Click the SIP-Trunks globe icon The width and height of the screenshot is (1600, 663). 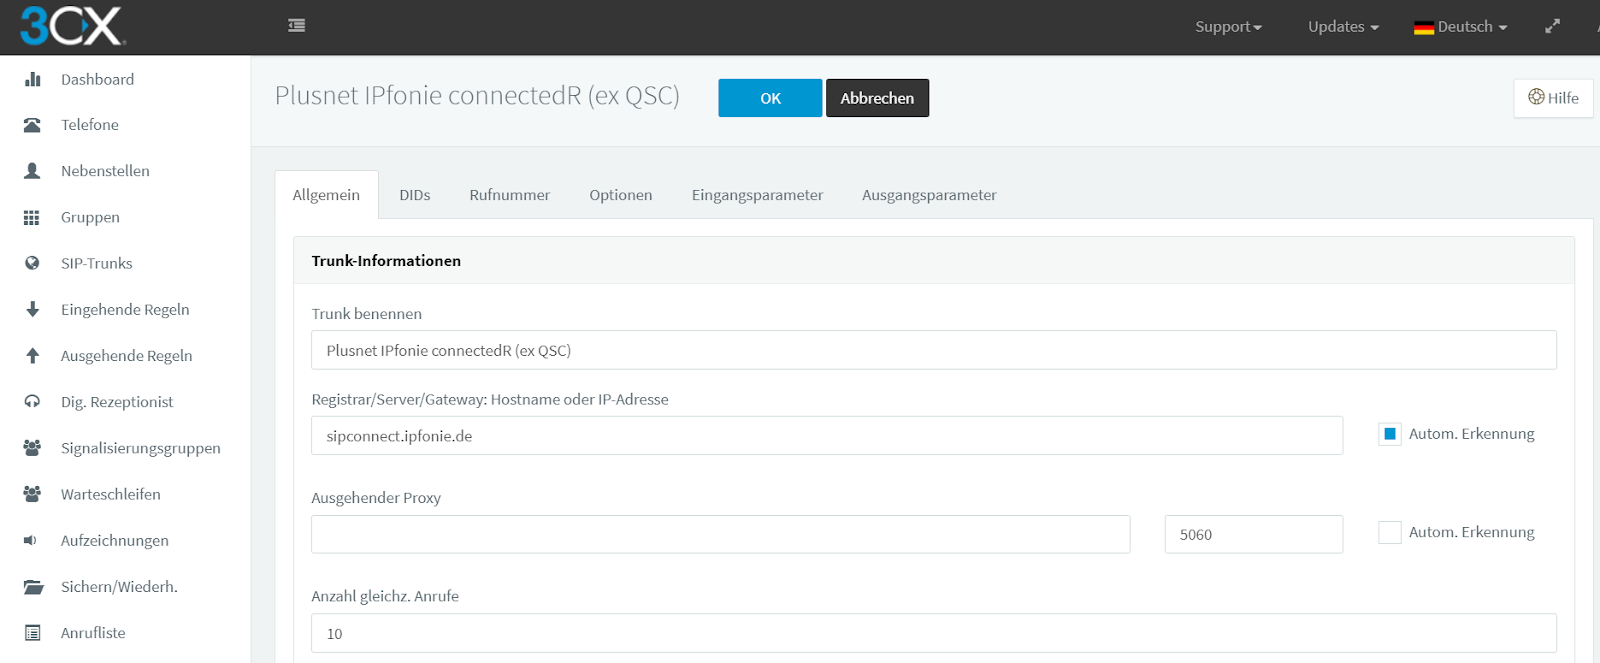[x=32, y=263]
